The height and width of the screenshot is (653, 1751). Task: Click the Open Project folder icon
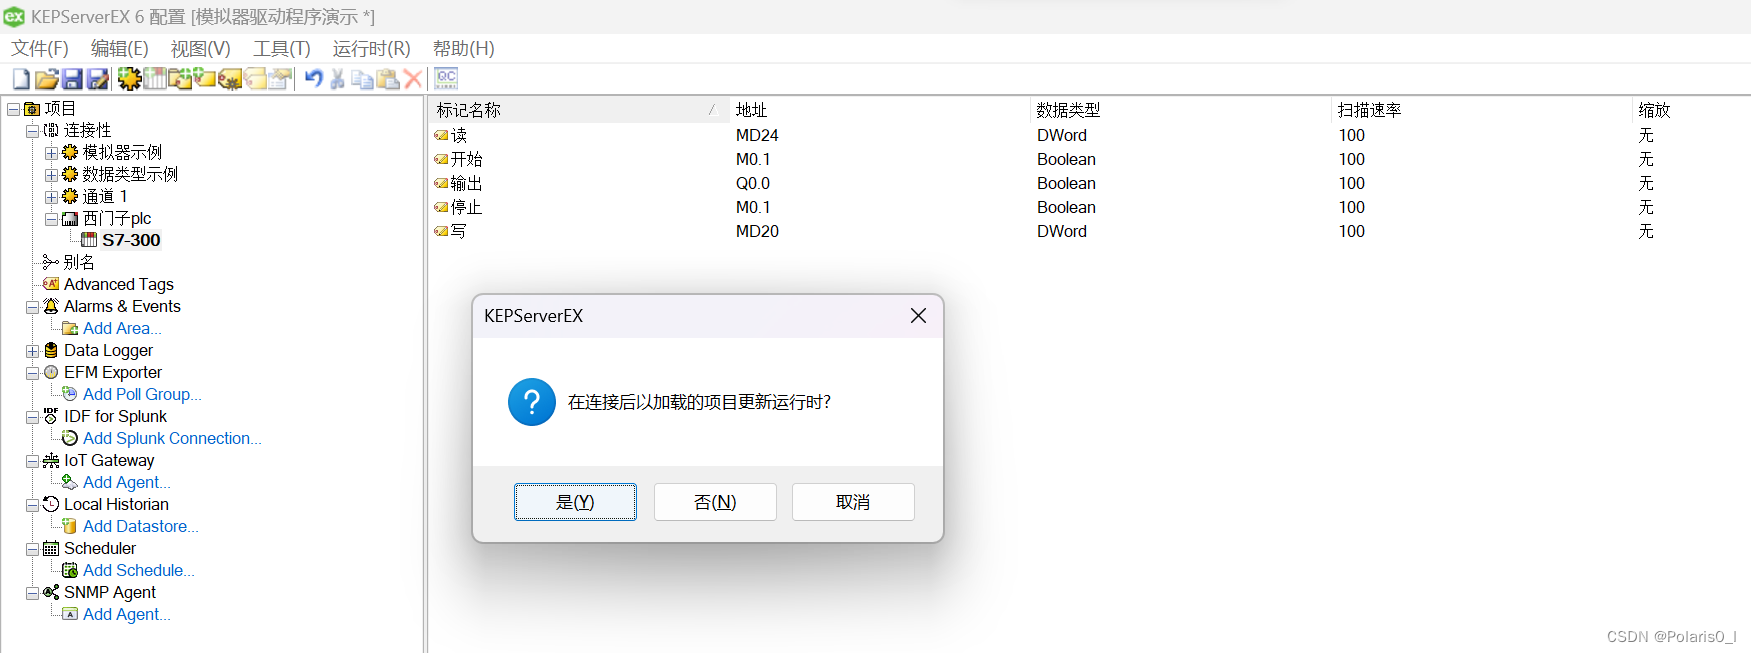[x=47, y=79]
